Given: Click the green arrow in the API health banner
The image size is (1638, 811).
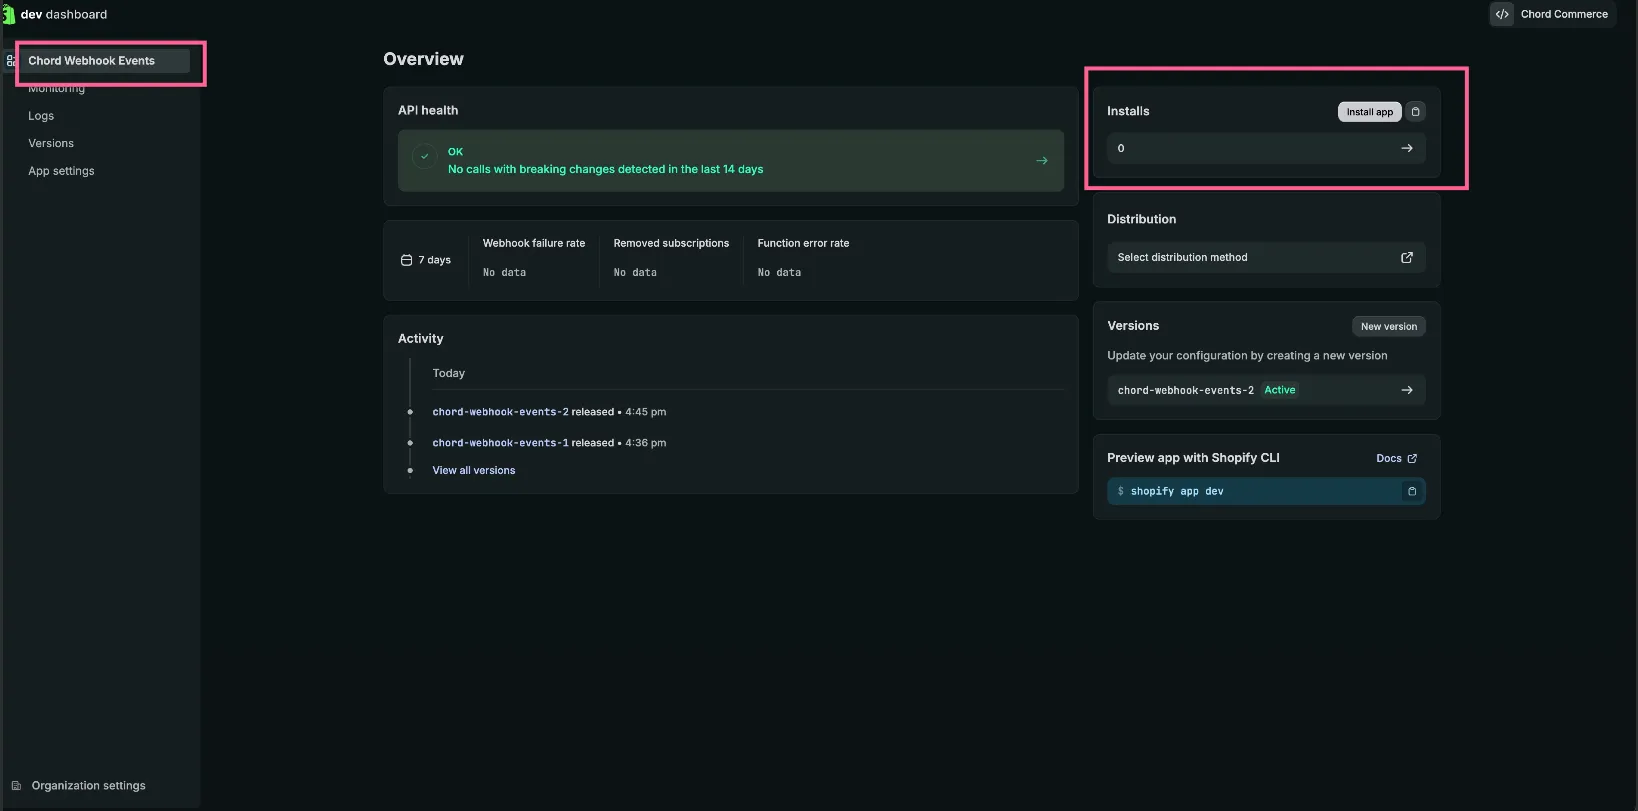Looking at the screenshot, I should pyautogui.click(x=1042, y=160).
